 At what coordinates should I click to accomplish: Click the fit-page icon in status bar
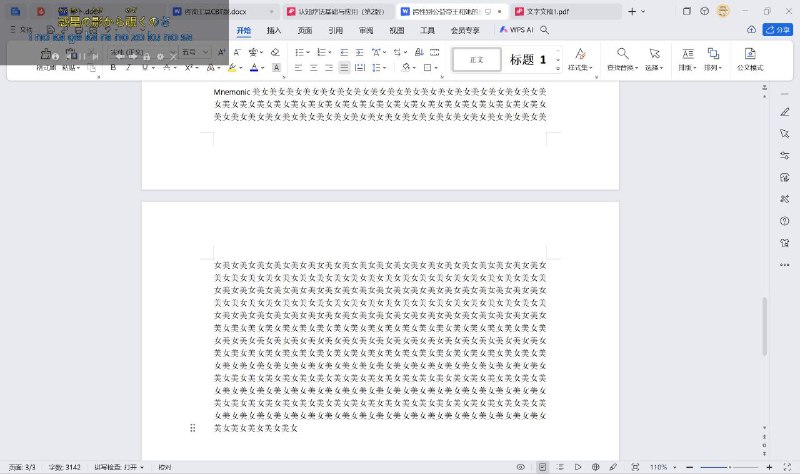(x=635, y=467)
